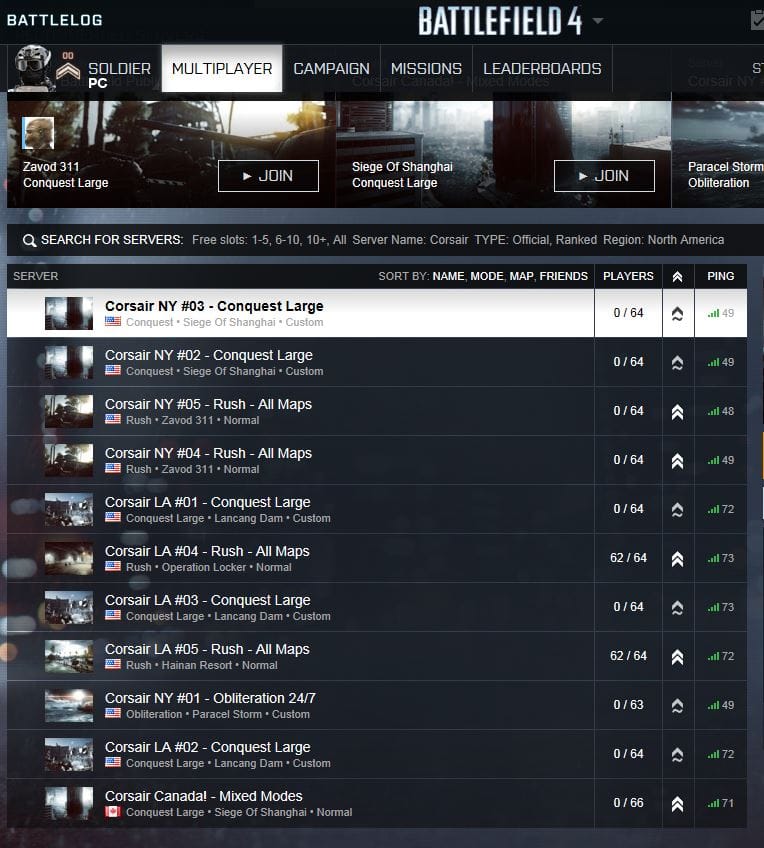Screen dimensions: 764x848
Task: Click 62 / 64 players on Corsair LA #04
Action: [x=628, y=558]
